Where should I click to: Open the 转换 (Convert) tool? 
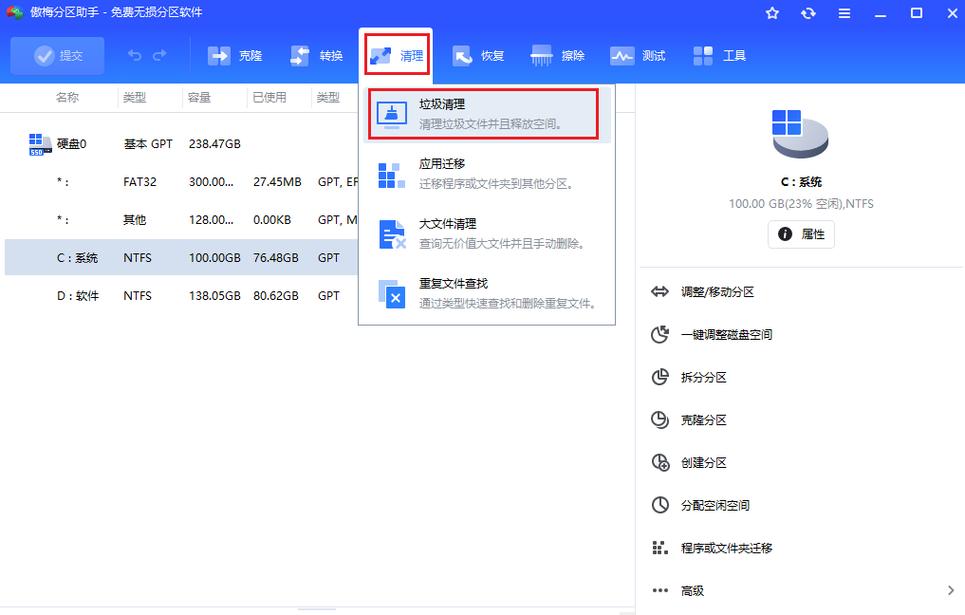coord(318,55)
